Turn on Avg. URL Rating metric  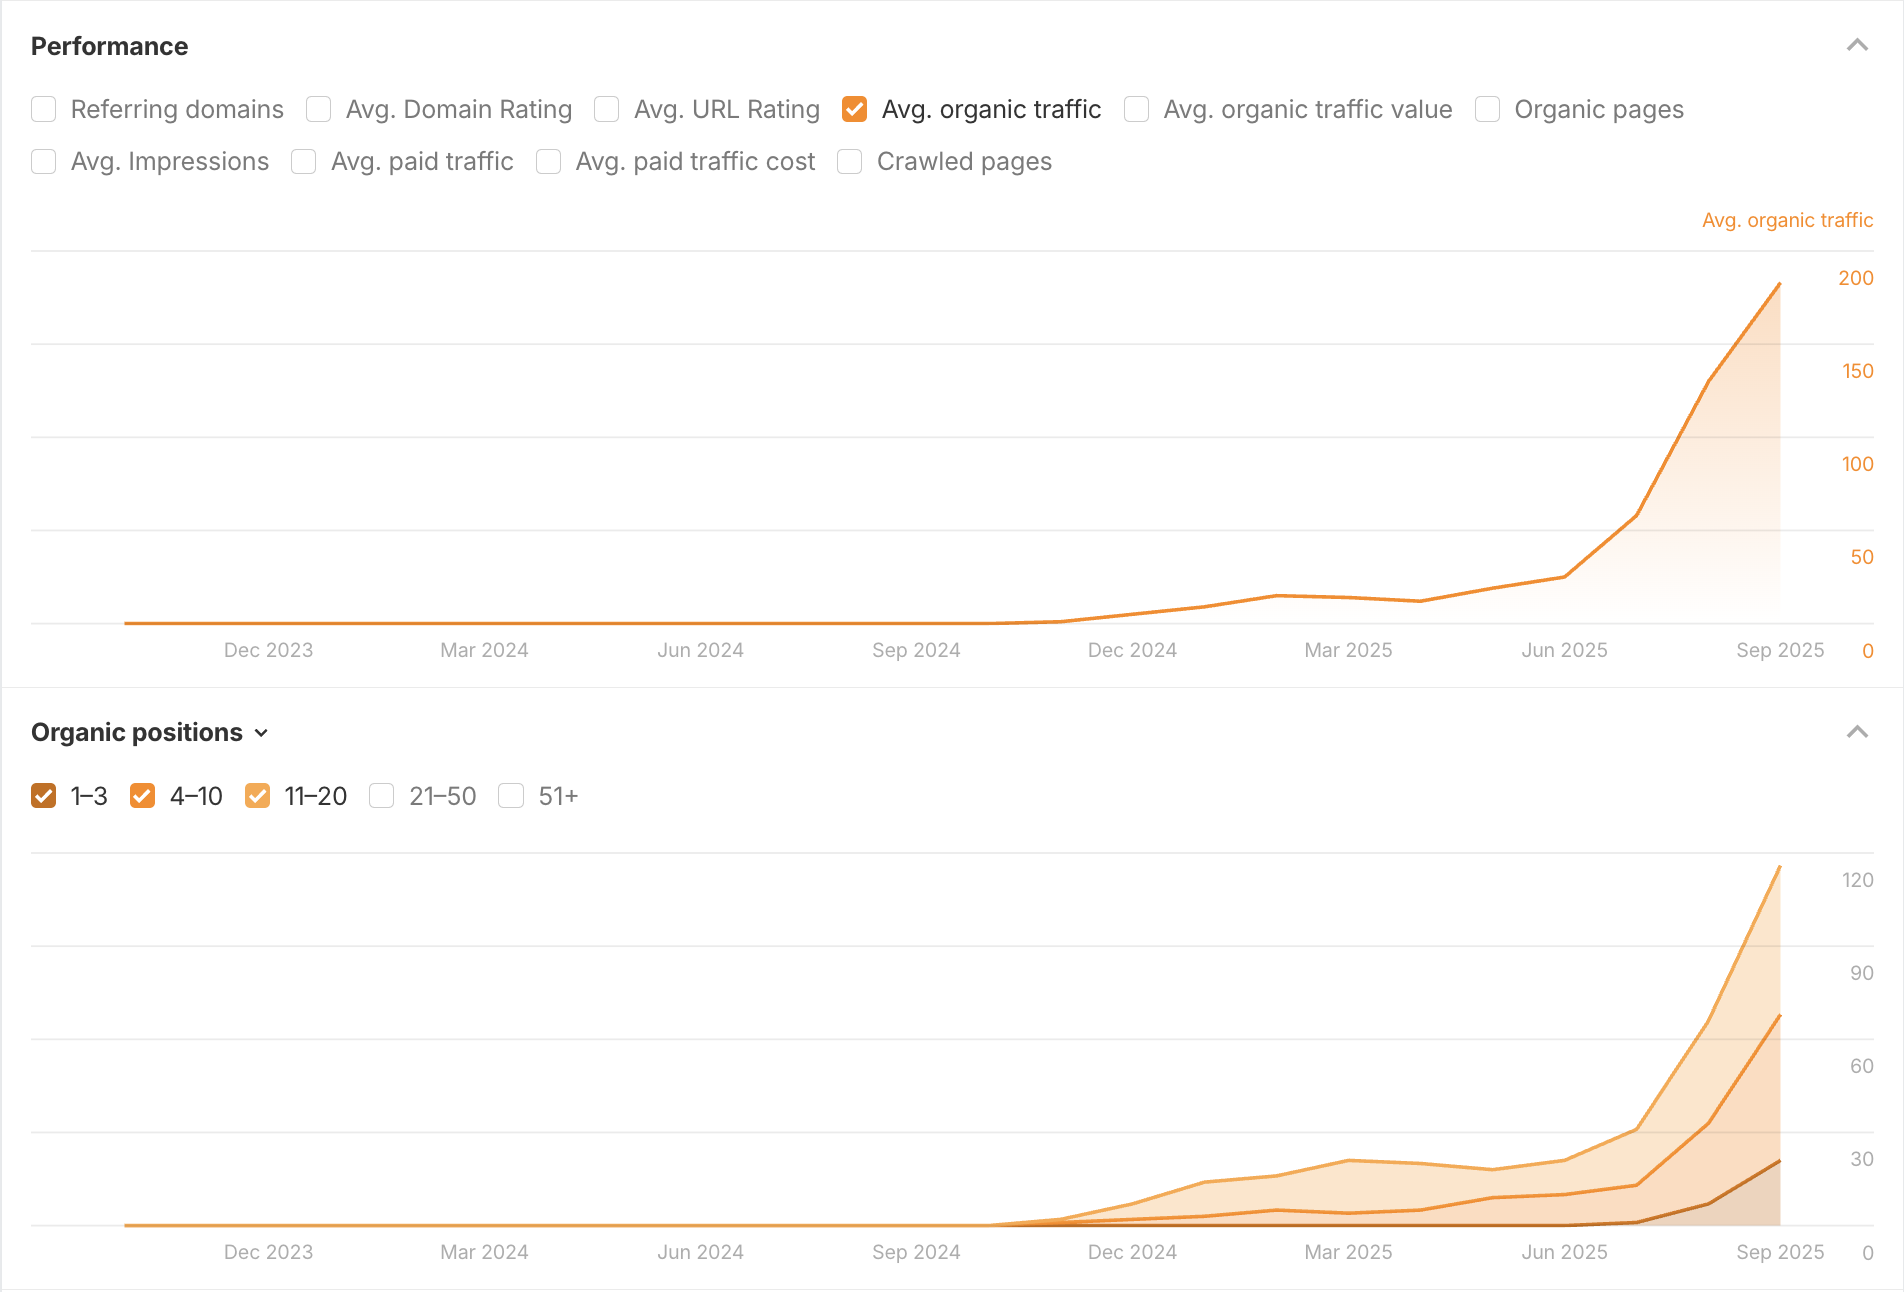[607, 109]
